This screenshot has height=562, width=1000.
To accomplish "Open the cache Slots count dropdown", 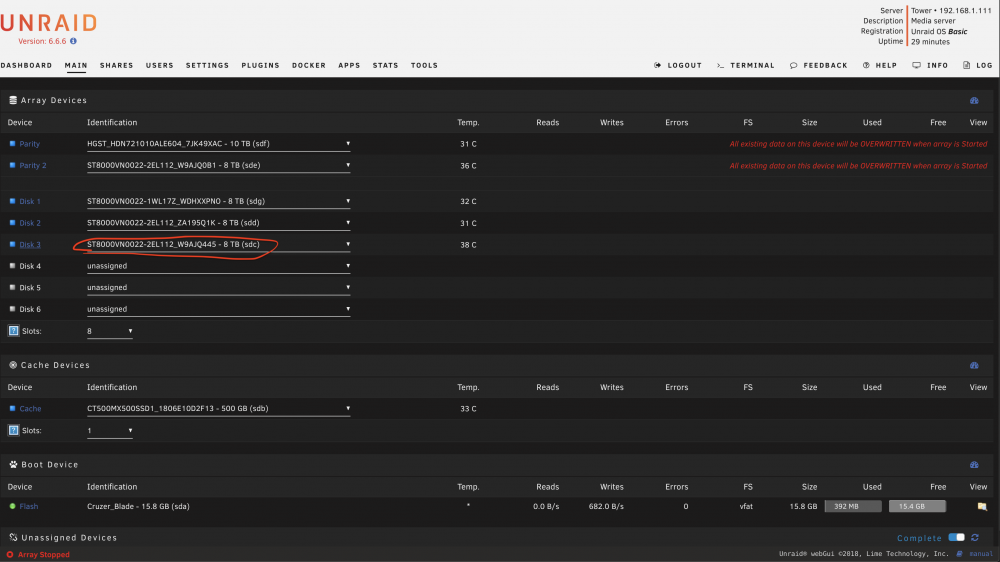I will [110, 431].
